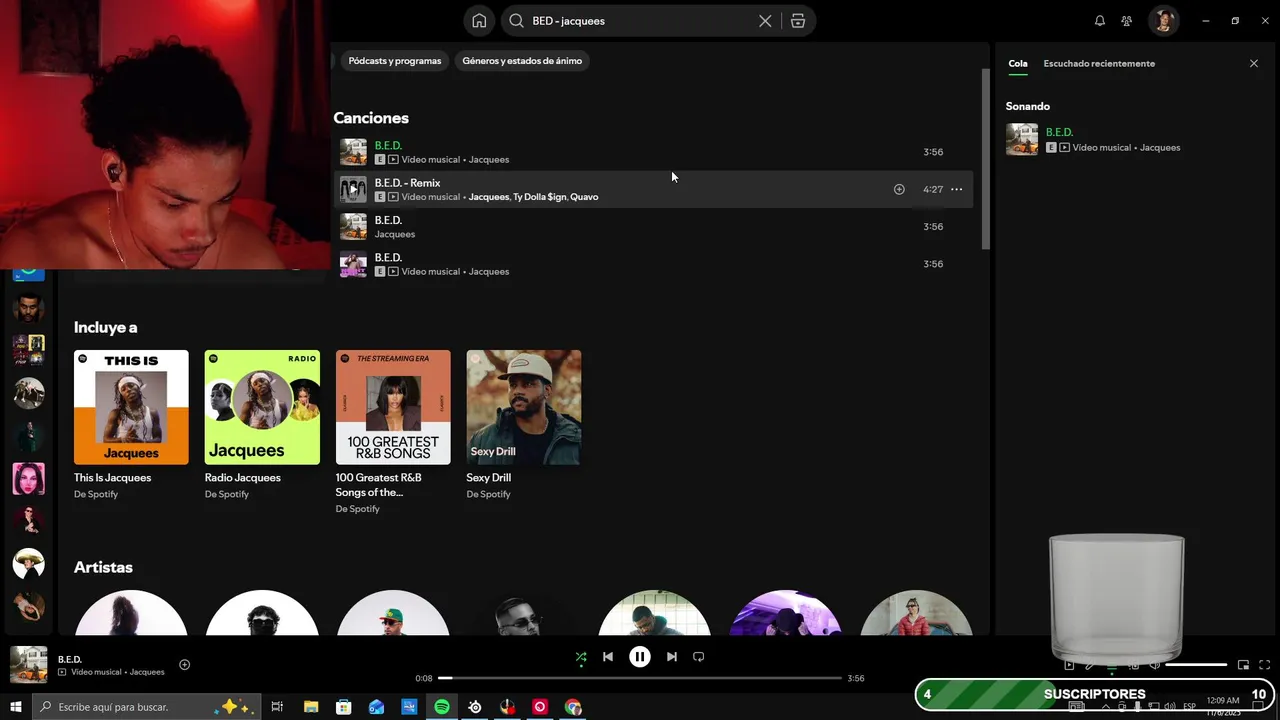Click the Canciones section heading
The width and height of the screenshot is (1280, 720).
pyautogui.click(x=371, y=118)
